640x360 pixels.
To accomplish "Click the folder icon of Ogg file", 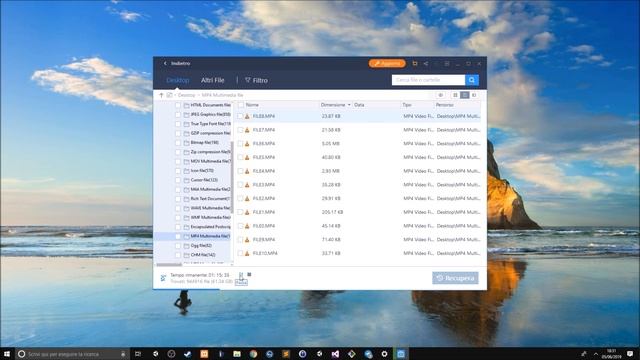I will [x=187, y=246].
